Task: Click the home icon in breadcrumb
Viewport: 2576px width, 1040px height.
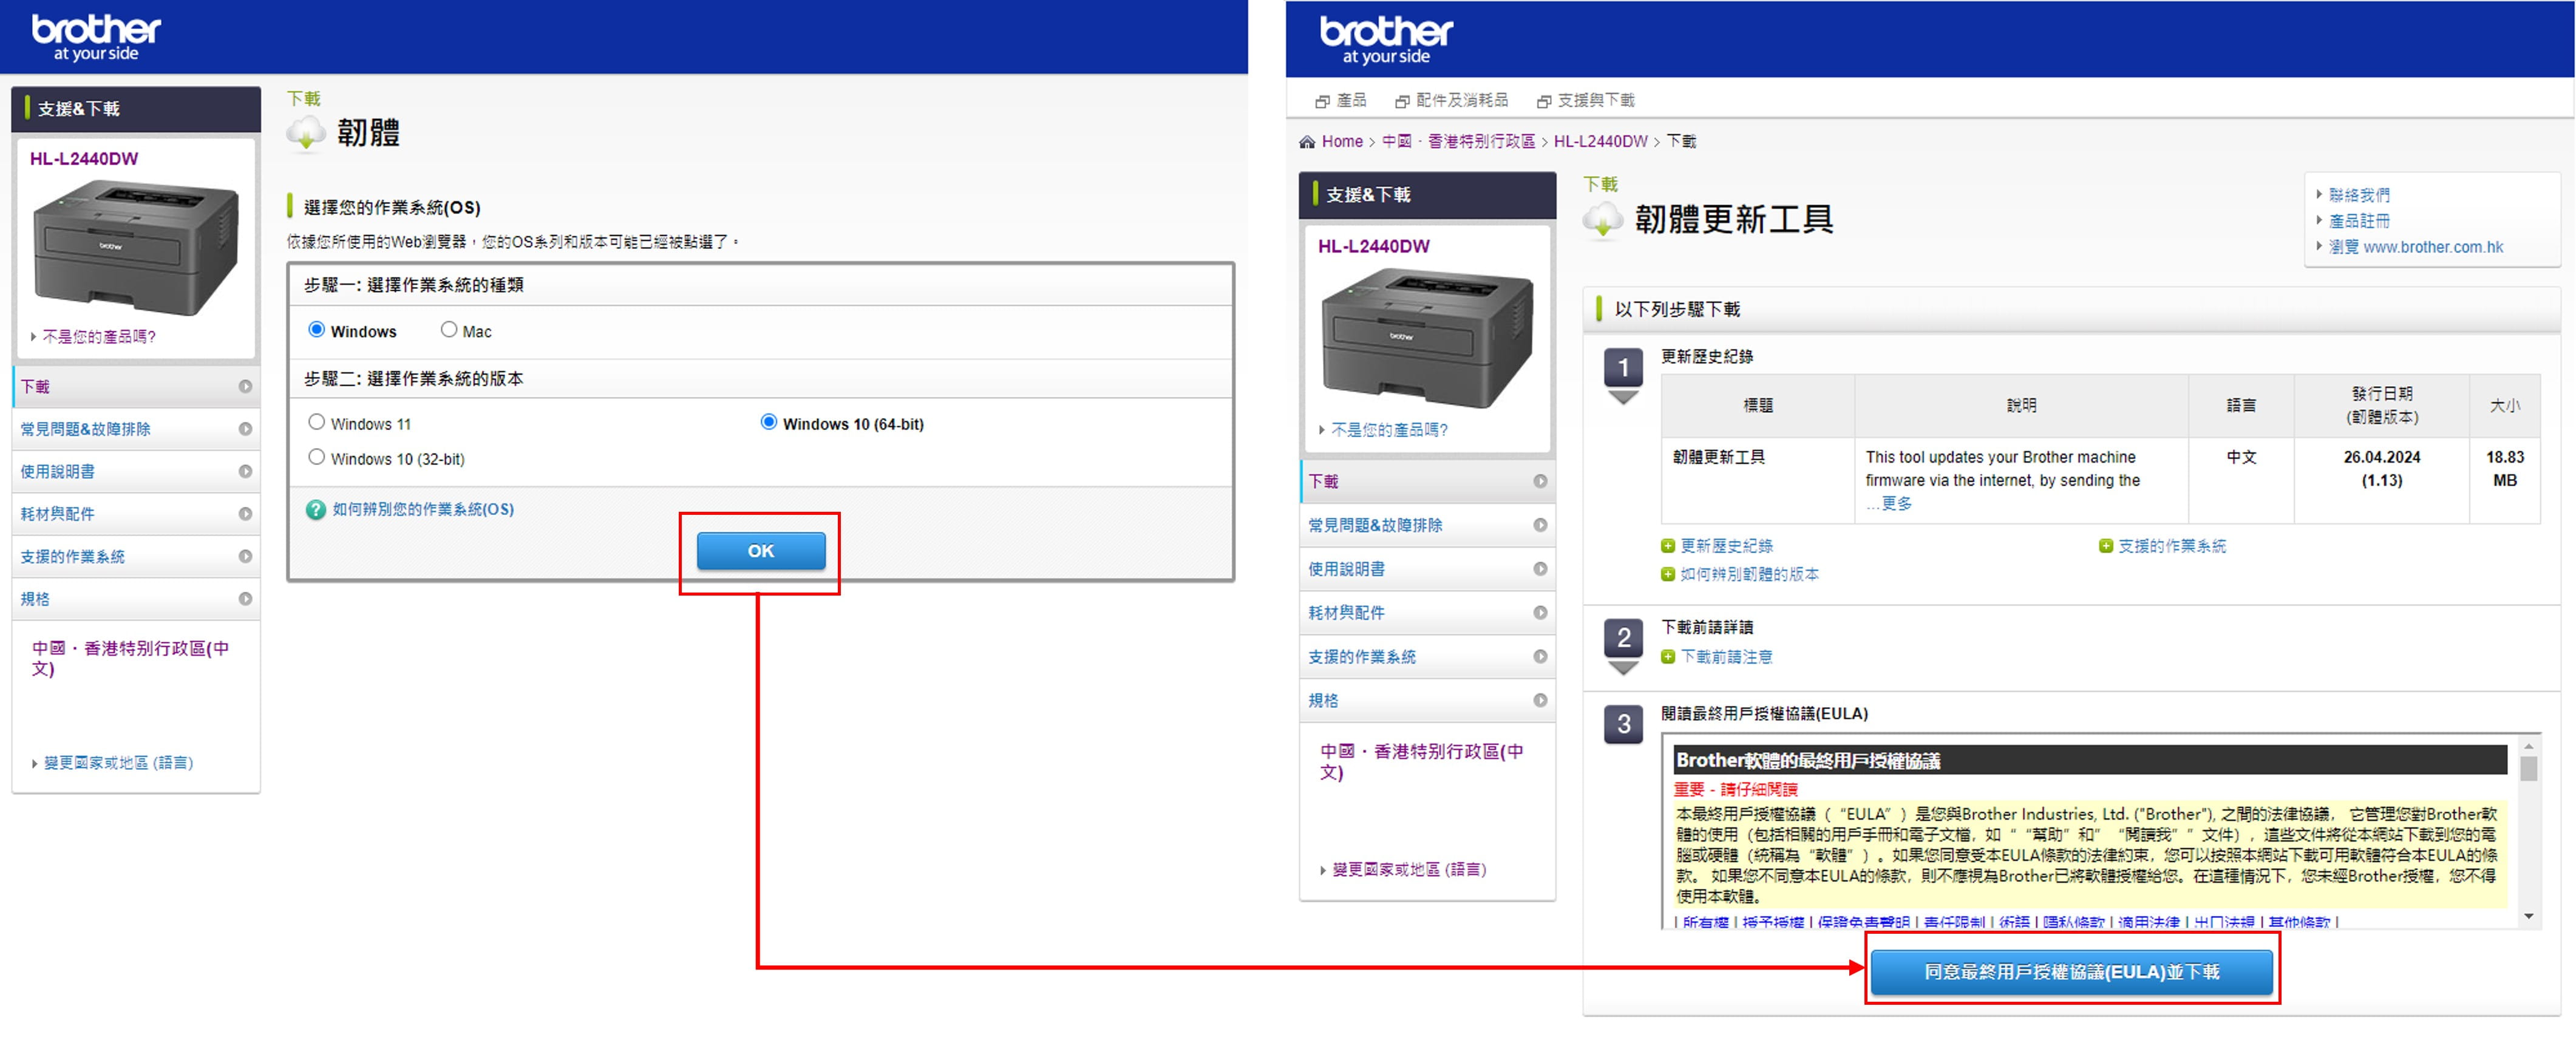Action: (1307, 142)
